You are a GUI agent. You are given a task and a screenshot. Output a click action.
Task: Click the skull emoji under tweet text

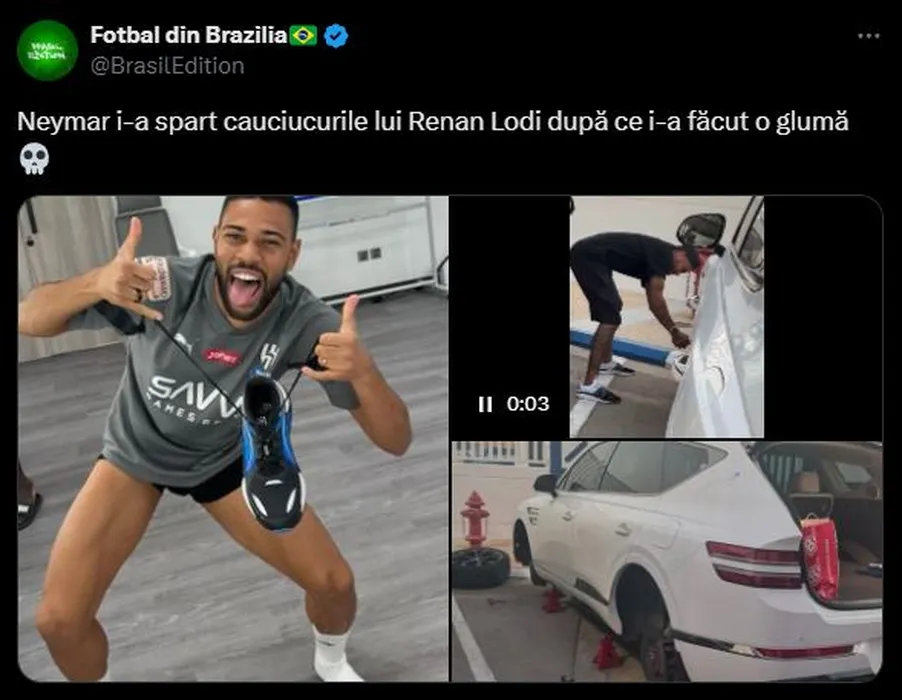pyautogui.click(x=34, y=159)
